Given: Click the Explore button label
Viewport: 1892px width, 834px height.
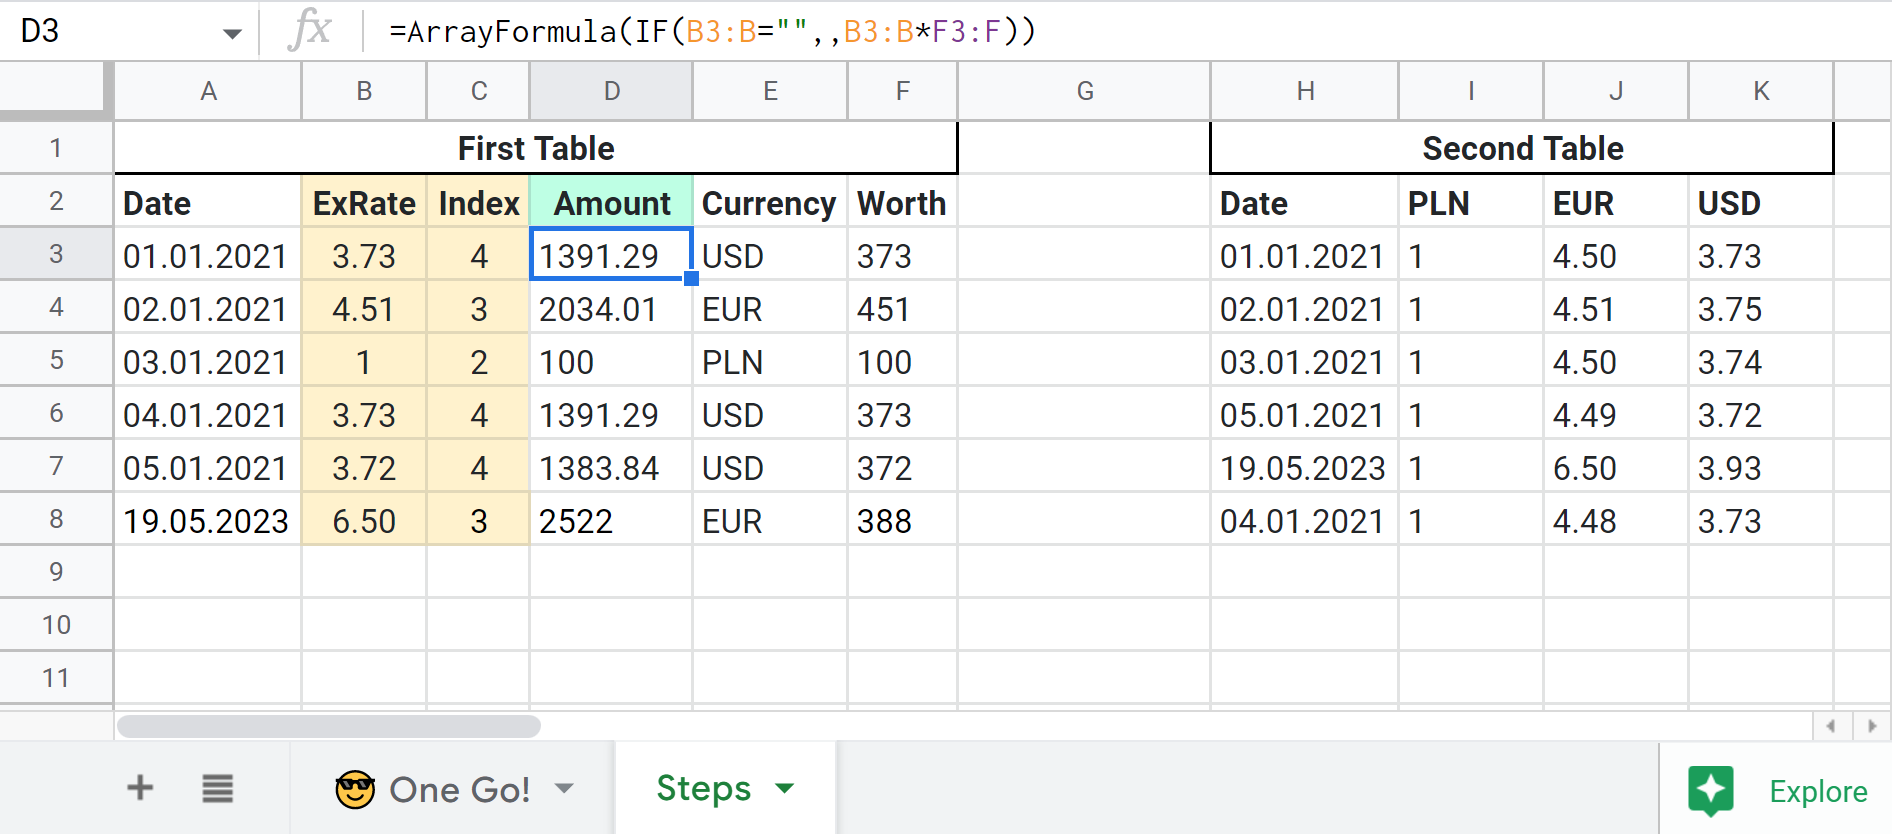Looking at the screenshot, I should pyautogui.click(x=1818, y=791).
